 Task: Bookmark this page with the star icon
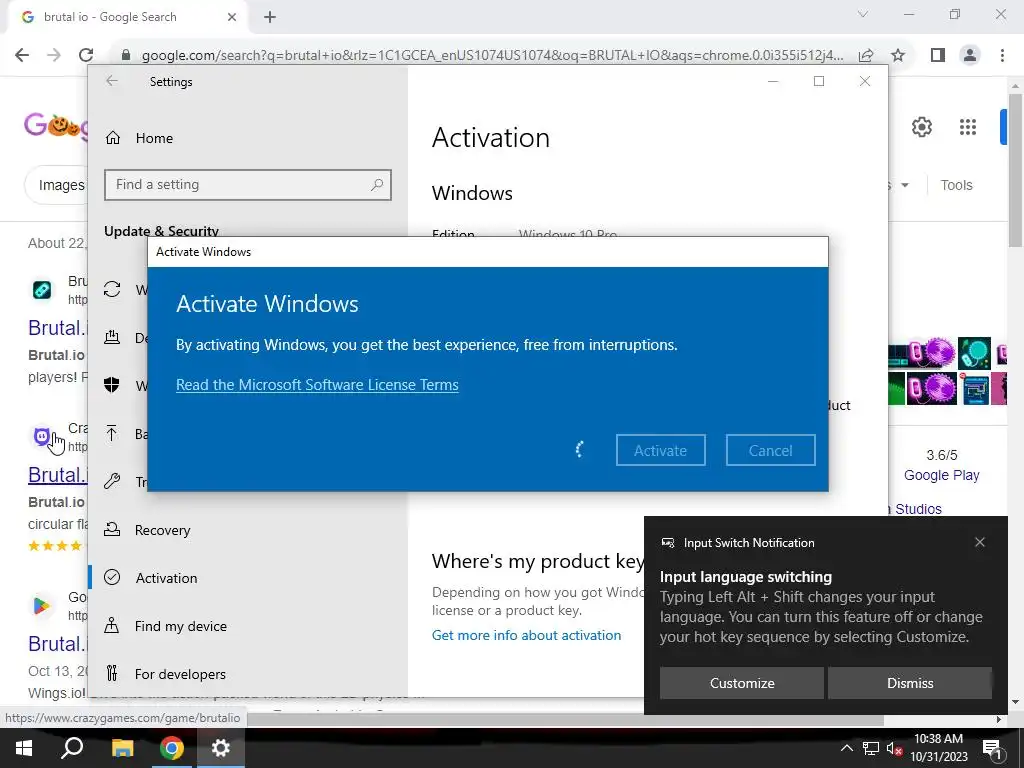pos(899,56)
